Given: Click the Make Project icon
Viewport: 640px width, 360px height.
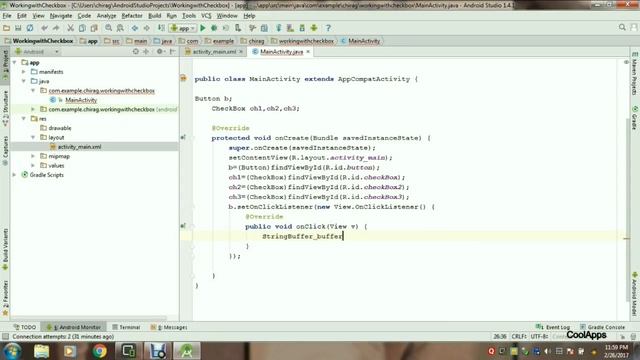Looking at the screenshot, I should (161, 28).
